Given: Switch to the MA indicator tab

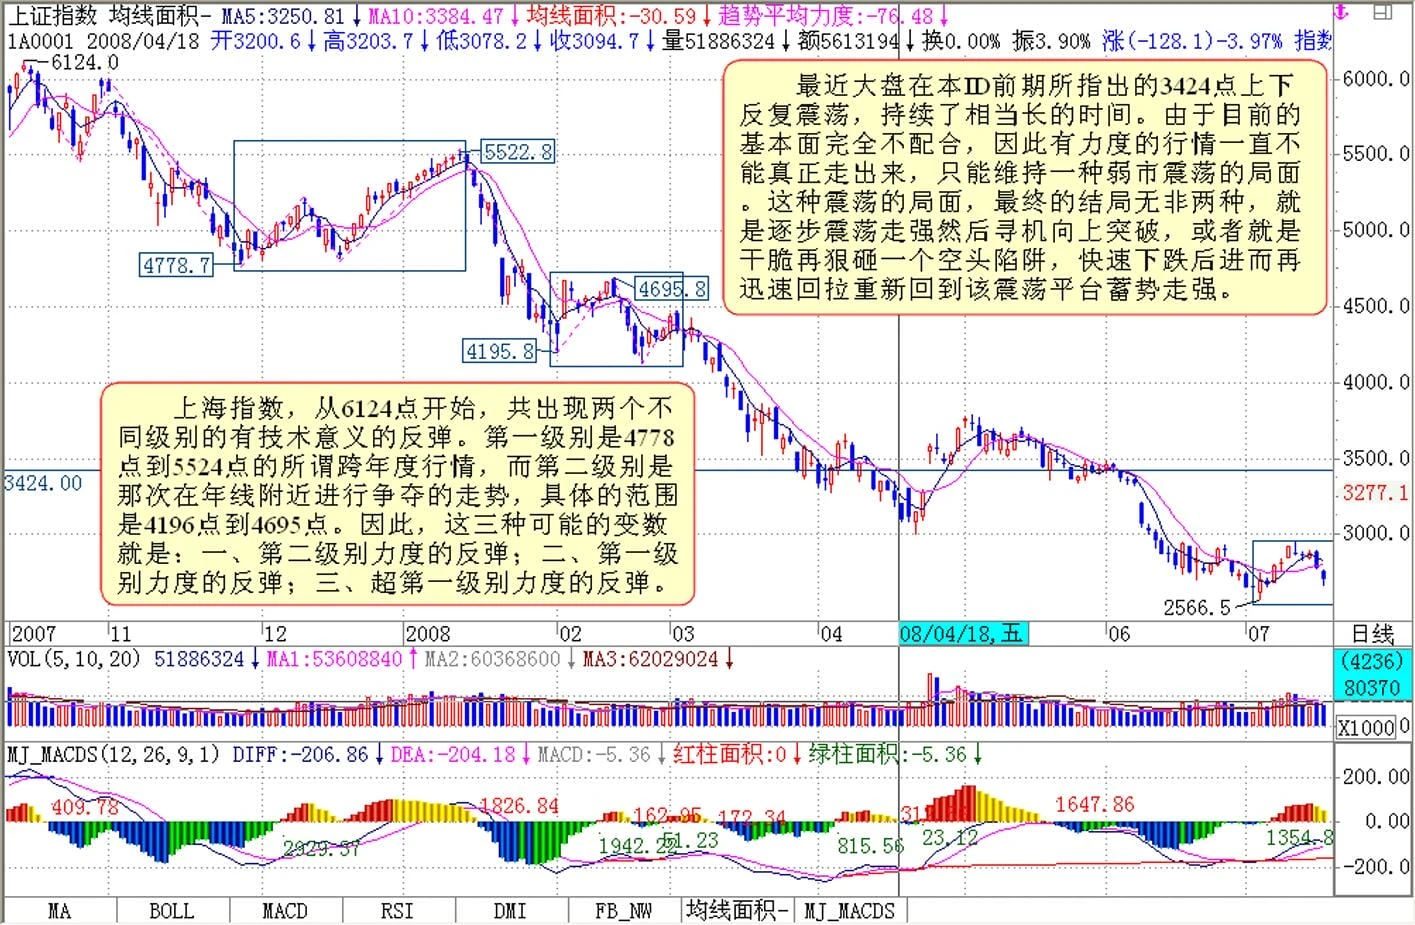Looking at the screenshot, I should (x=59, y=911).
